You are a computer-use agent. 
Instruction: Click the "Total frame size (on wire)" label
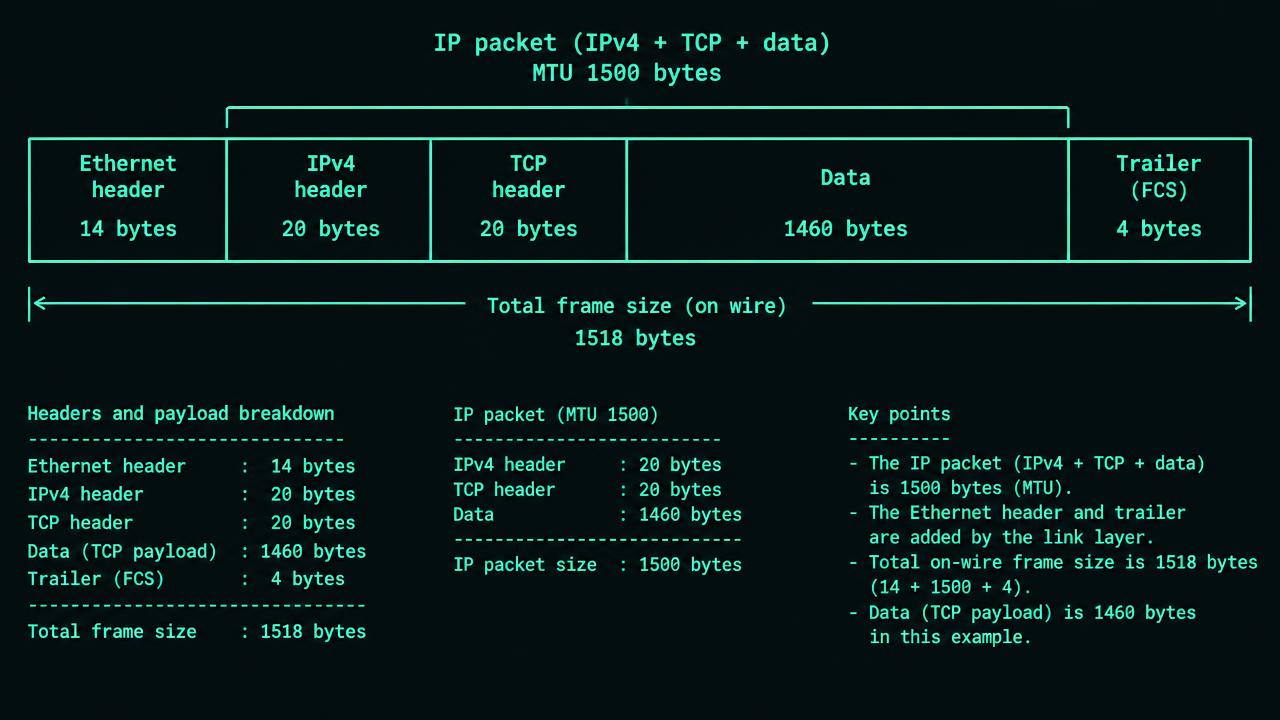coord(637,306)
